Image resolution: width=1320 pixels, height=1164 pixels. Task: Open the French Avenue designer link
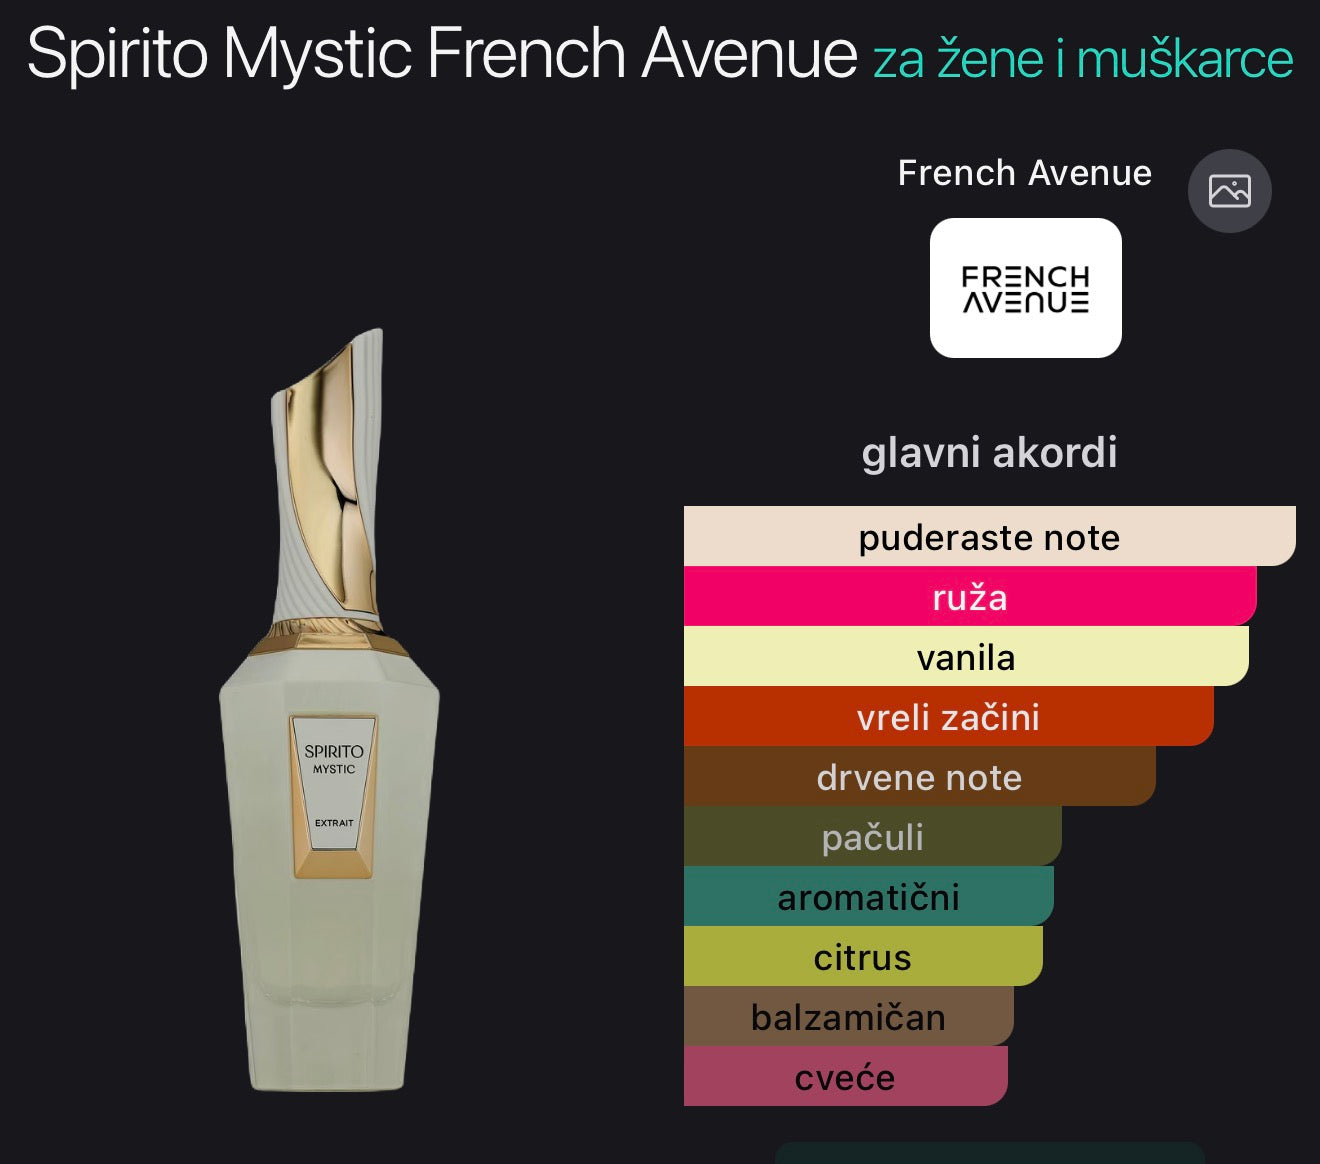(1024, 173)
